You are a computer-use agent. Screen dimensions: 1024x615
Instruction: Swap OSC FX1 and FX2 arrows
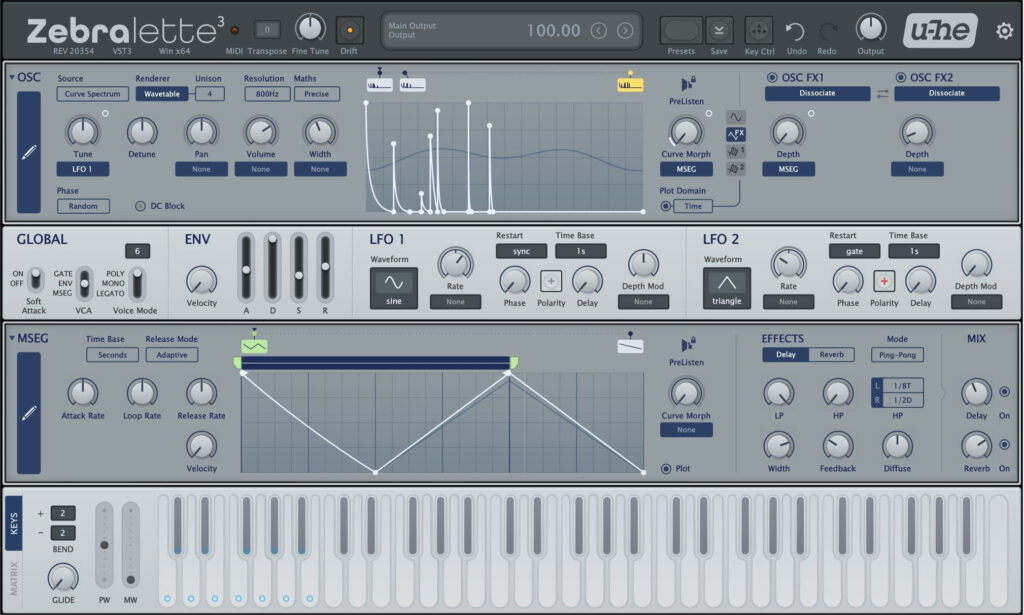point(882,93)
